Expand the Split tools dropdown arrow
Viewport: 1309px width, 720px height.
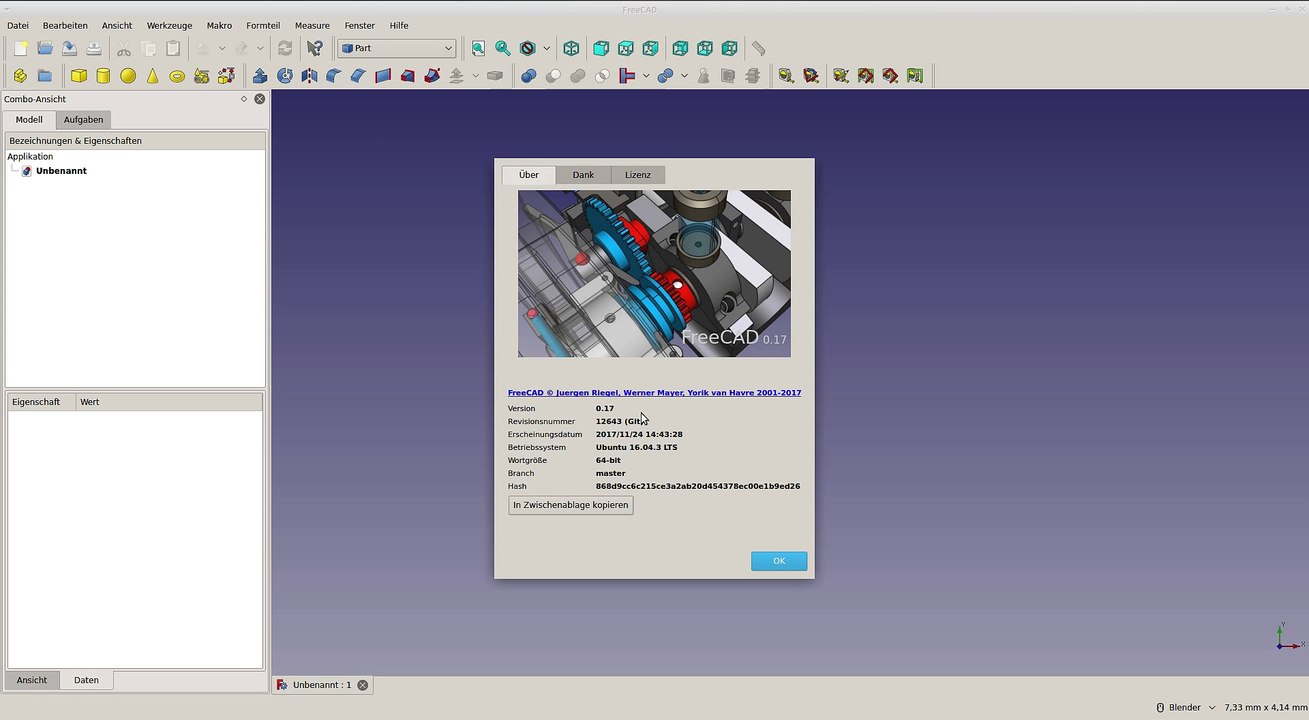click(x=684, y=76)
